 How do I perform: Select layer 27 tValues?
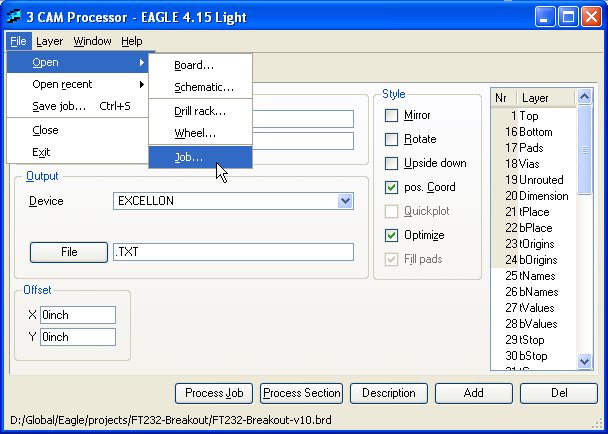[534, 308]
